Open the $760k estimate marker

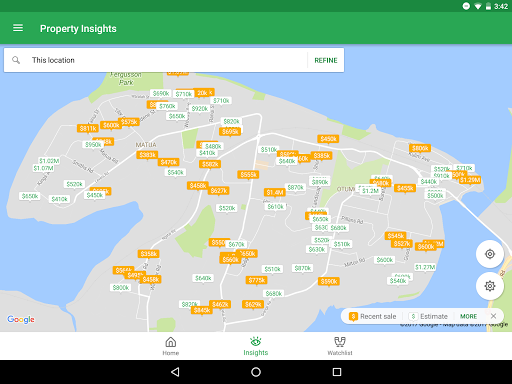click(x=167, y=106)
